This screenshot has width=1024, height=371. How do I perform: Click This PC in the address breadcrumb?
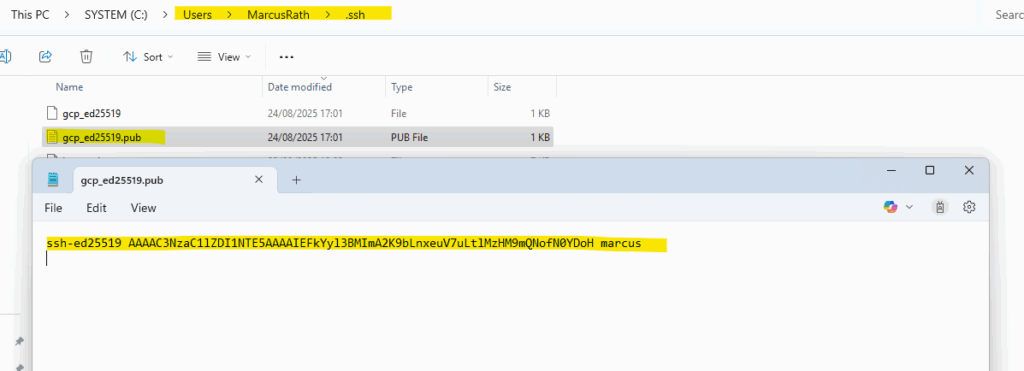pyautogui.click(x=30, y=14)
